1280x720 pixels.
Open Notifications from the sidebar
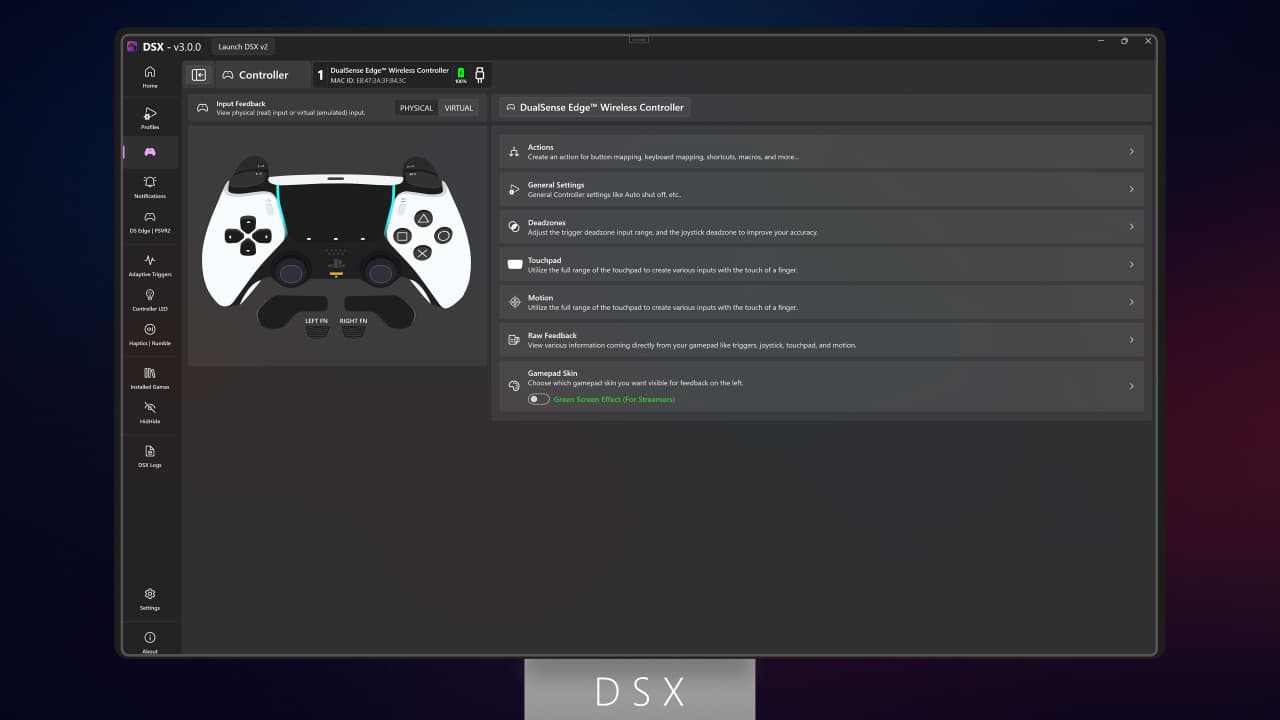click(x=149, y=188)
